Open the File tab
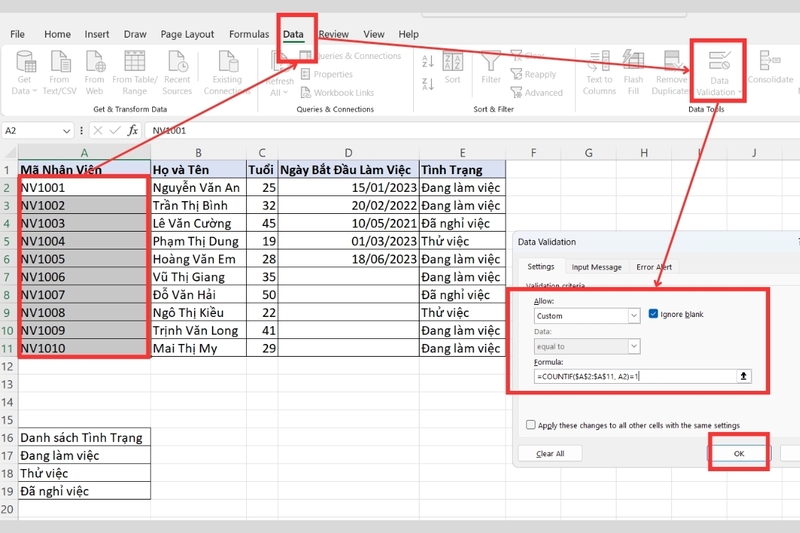This screenshot has height=533, width=800. pyautogui.click(x=17, y=34)
